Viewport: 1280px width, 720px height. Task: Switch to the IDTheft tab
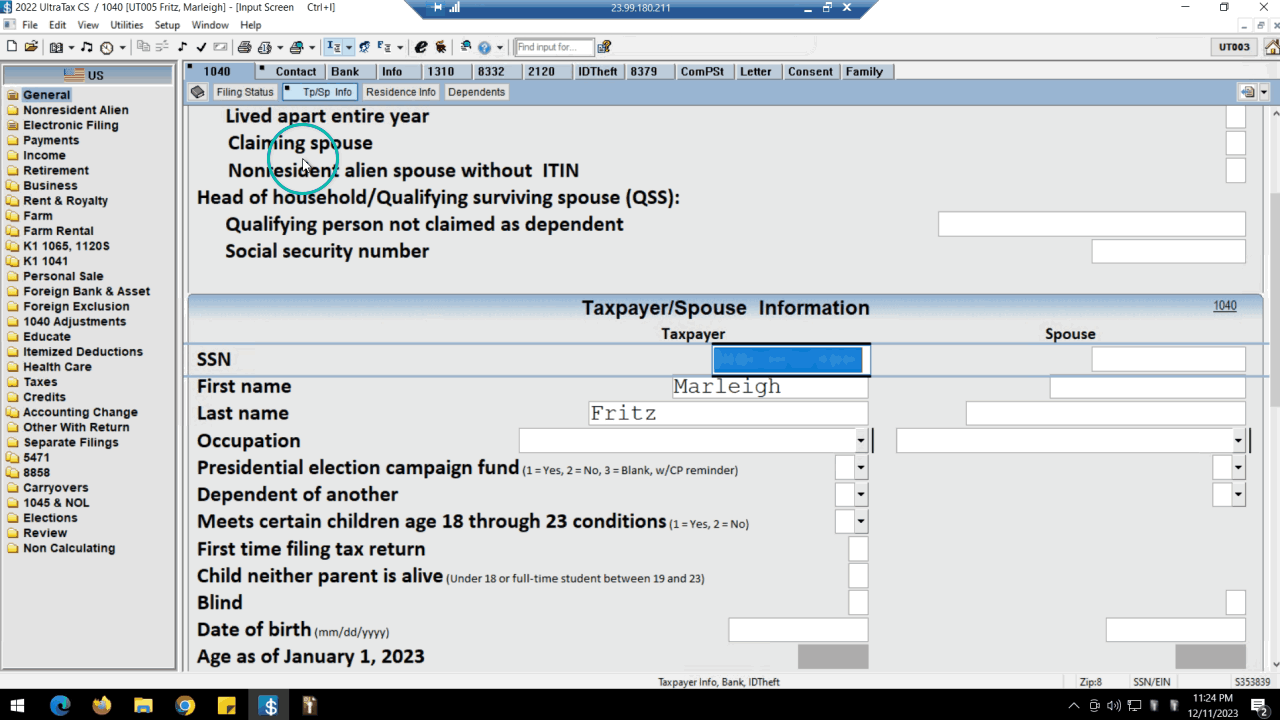pos(598,71)
